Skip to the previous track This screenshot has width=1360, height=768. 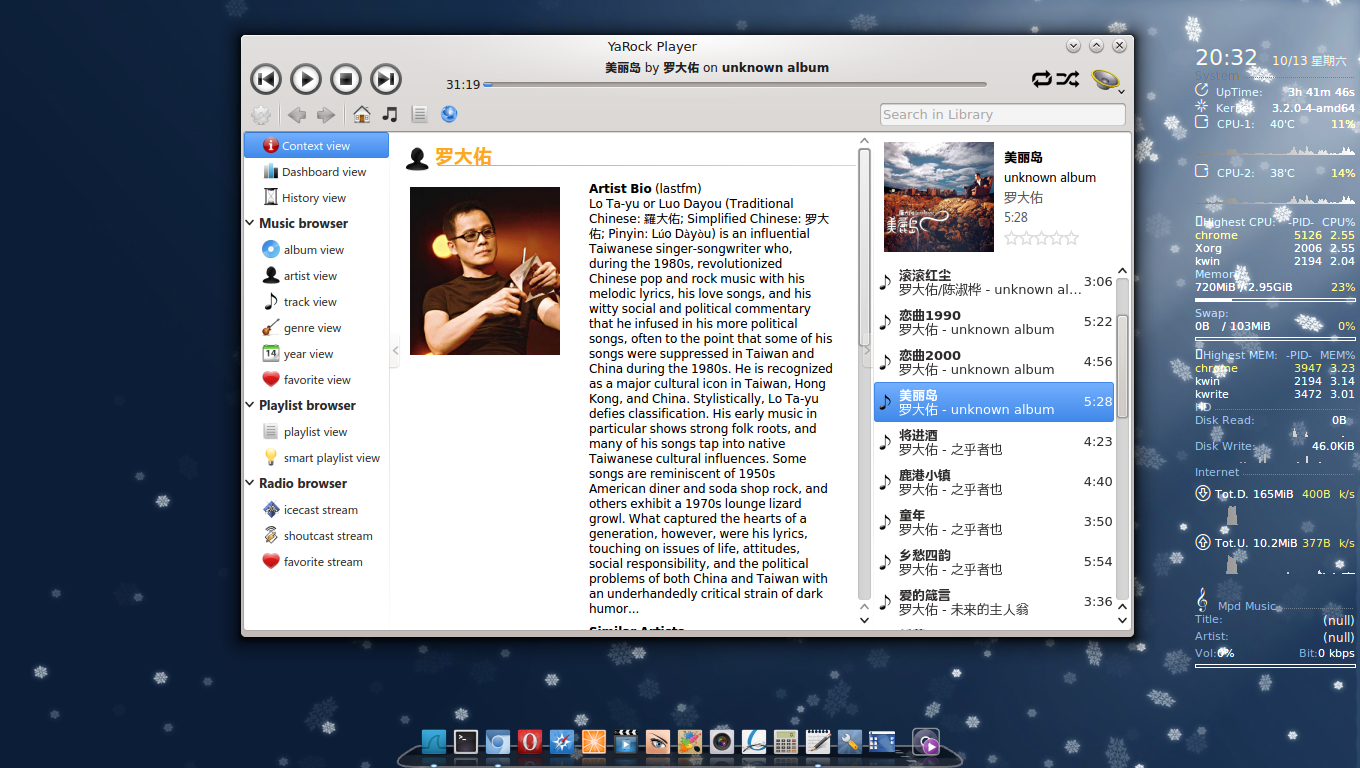(x=265, y=79)
